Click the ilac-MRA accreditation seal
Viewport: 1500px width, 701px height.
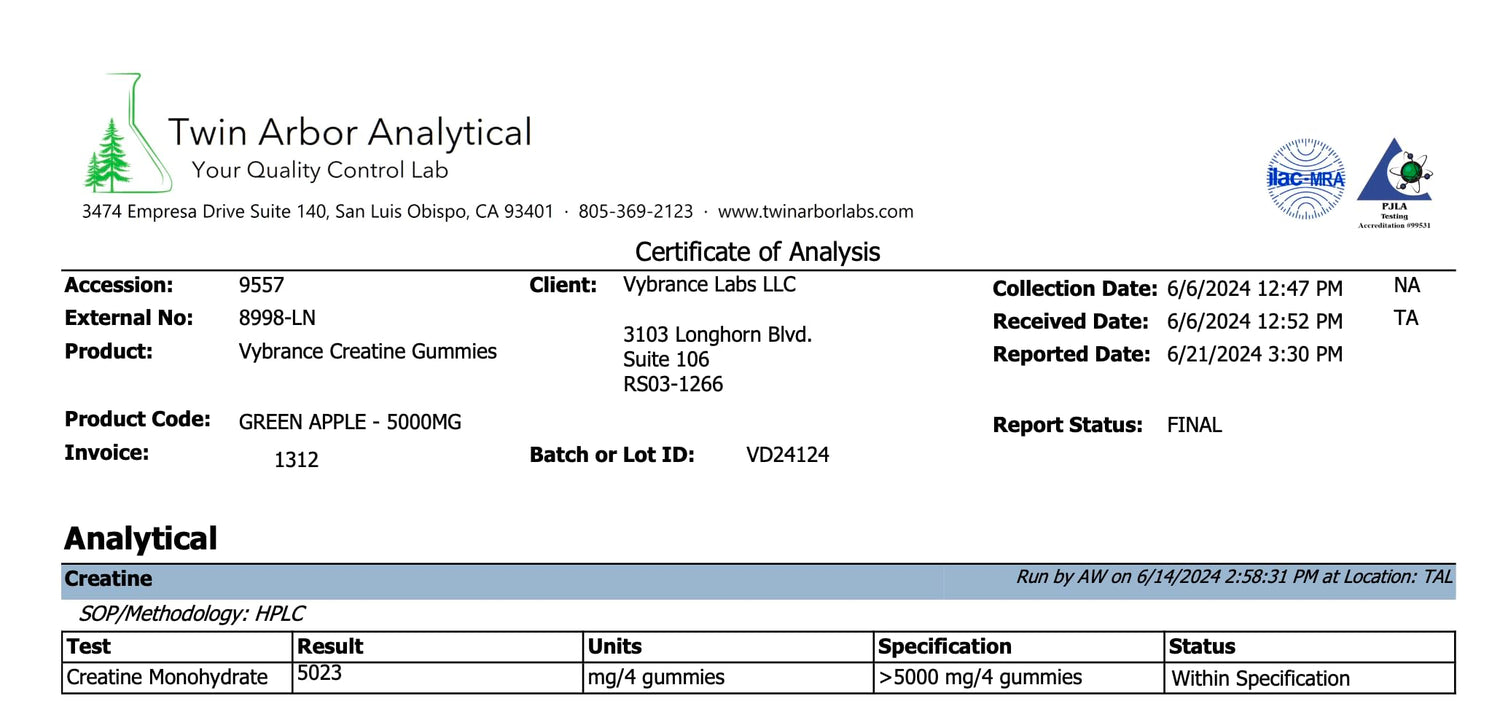(x=1306, y=179)
